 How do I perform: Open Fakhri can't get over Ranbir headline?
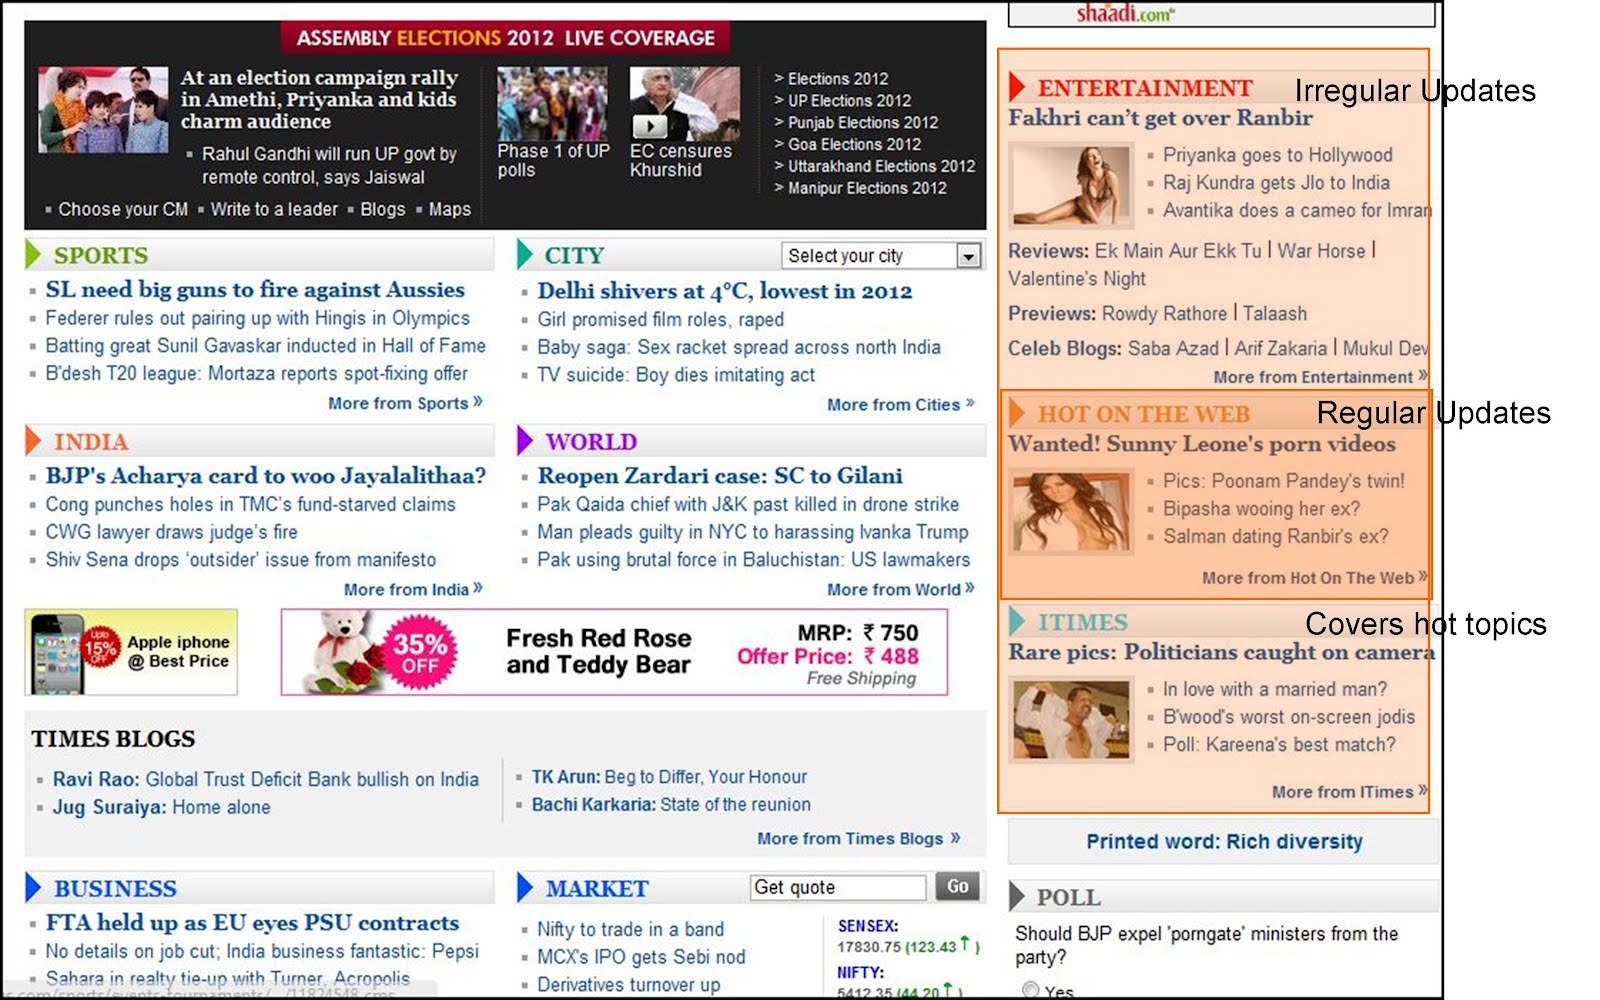pos(1160,117)
